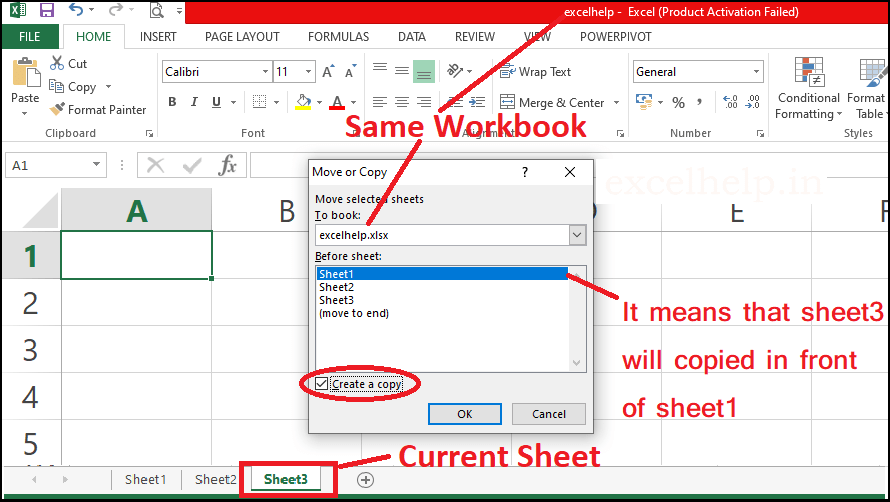
Task: Toggle Italic formatting
Action: point(194,102)
